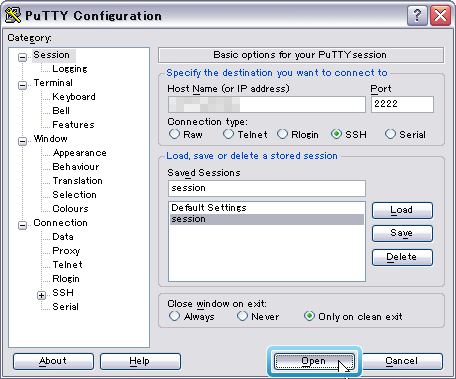Select the Proxy category item
Screen dimensions: 456x379
[x=66, y=251]
